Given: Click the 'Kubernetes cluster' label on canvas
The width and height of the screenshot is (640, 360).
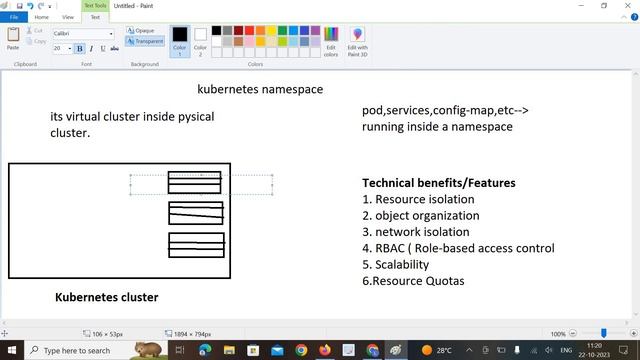Looking at the screenshot, I should tap(107, 297).
